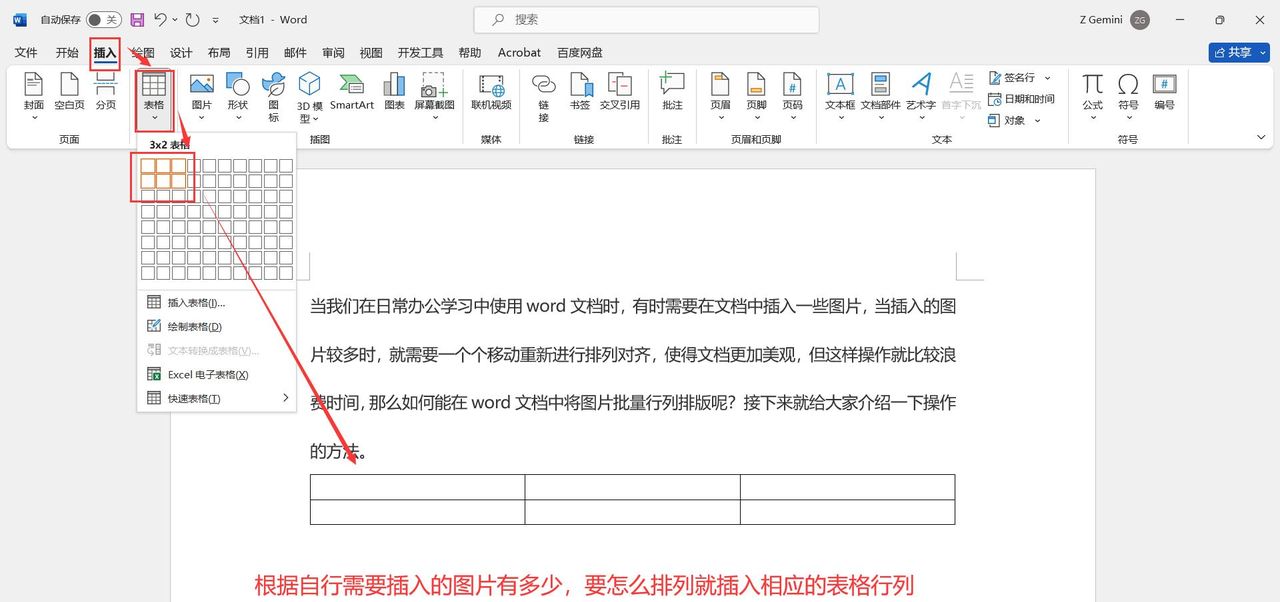This screenshot has height=602, width=1280.
Task: Undo the last action
Action: [x=160, y=20]
